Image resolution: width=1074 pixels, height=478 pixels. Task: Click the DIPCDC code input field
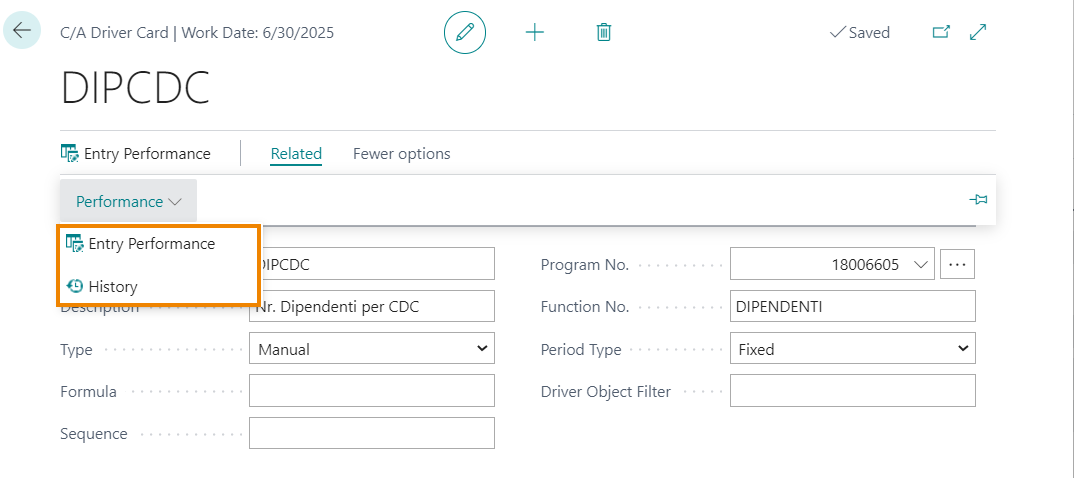(374, 264)
